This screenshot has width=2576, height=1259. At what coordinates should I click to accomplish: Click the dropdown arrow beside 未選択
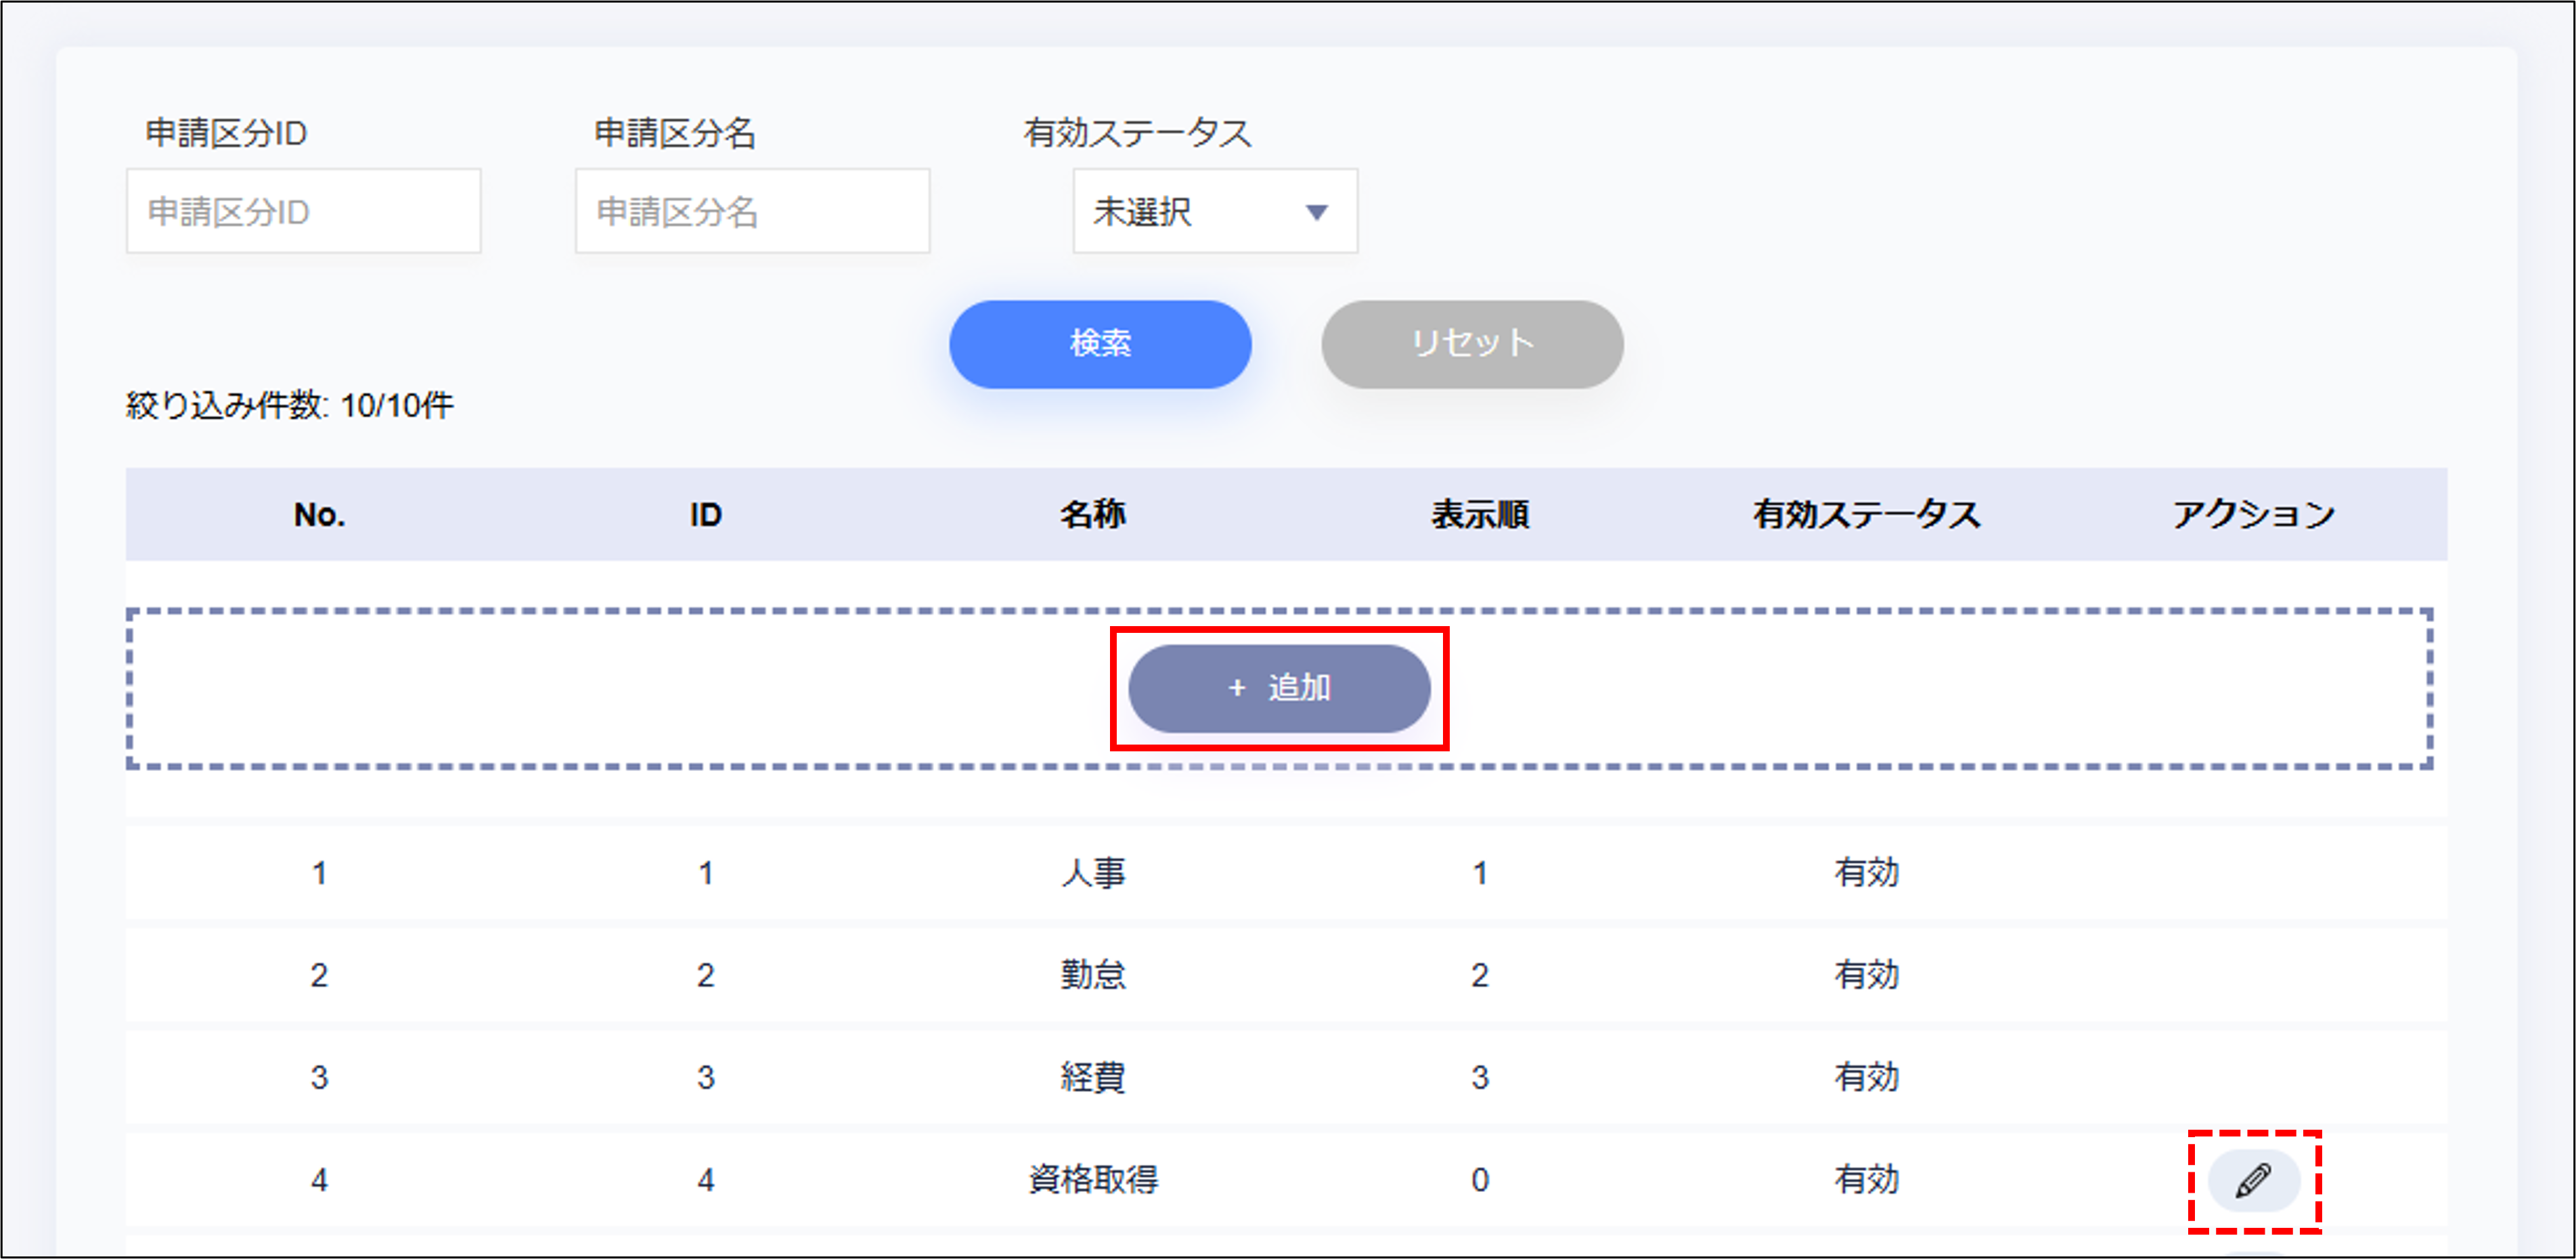(1316, 212)
